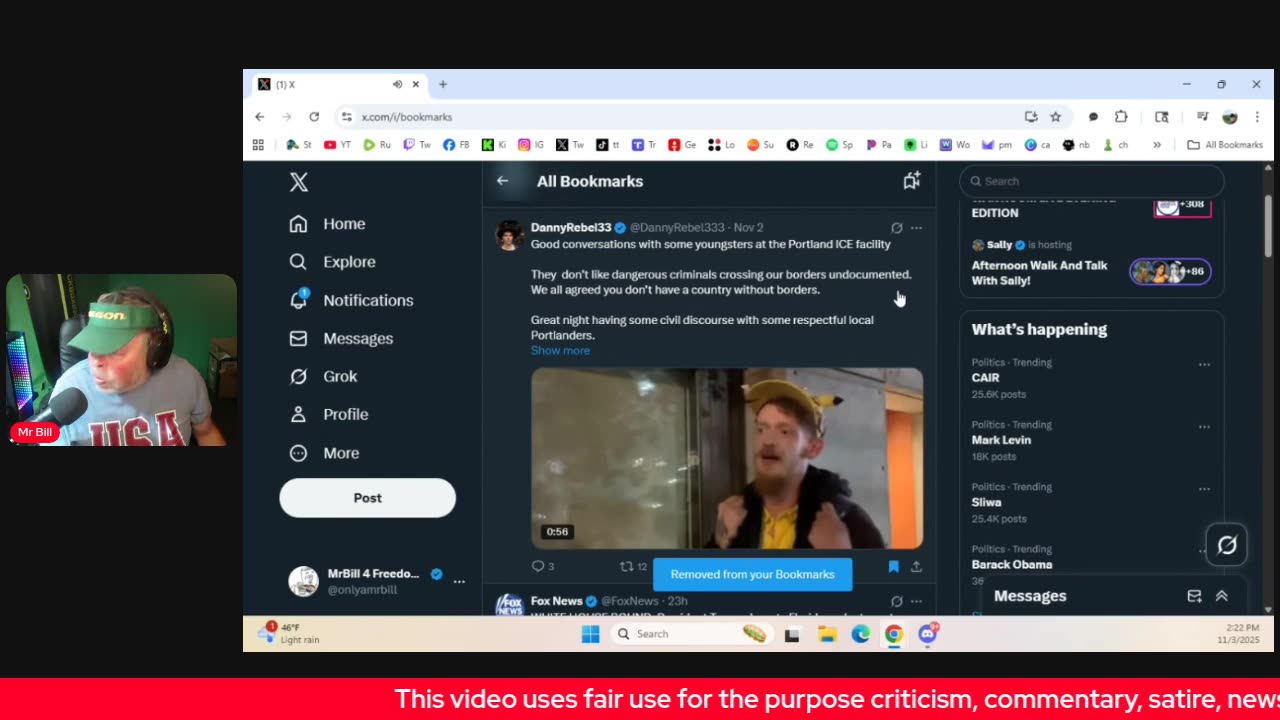Open DannyRebel33's profile avatar
Screen dimensions: 1280x720
pos(510,235)
